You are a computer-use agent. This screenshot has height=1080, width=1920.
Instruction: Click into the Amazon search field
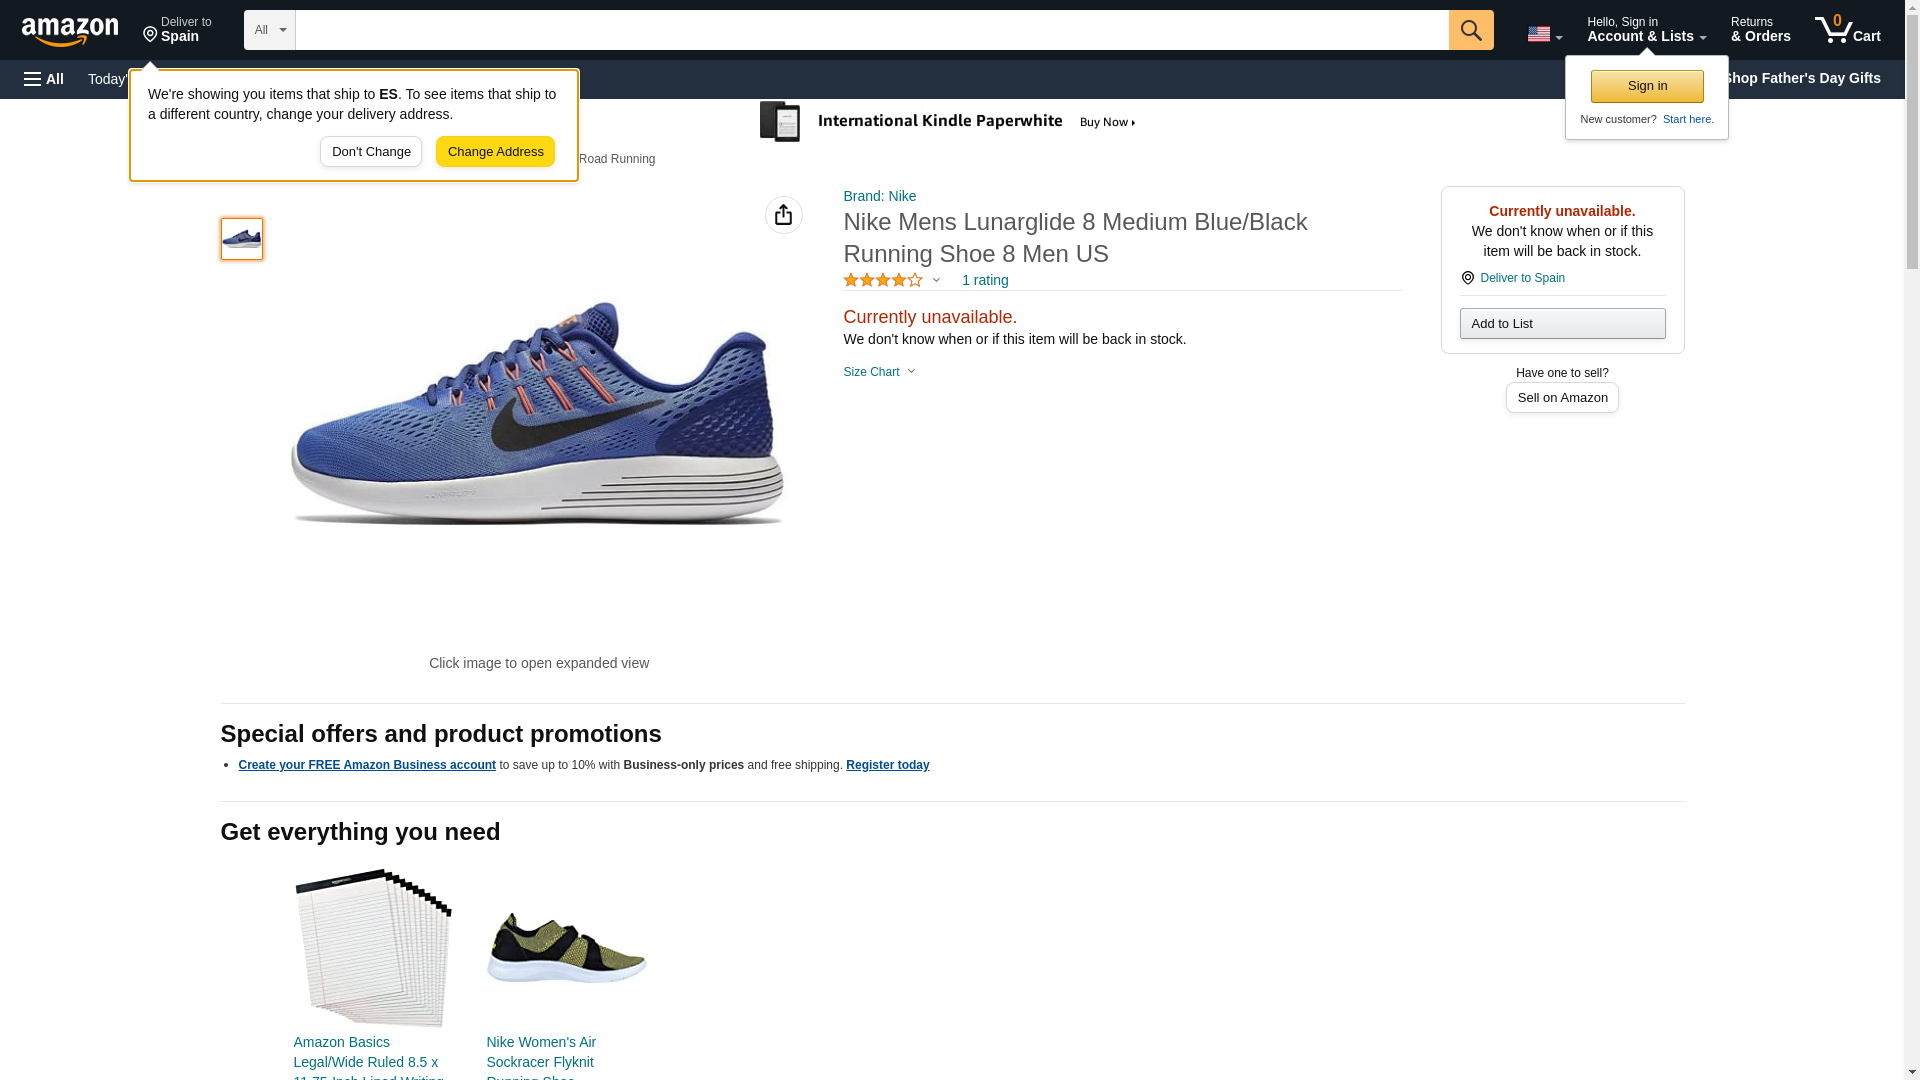tap(871, 30)
